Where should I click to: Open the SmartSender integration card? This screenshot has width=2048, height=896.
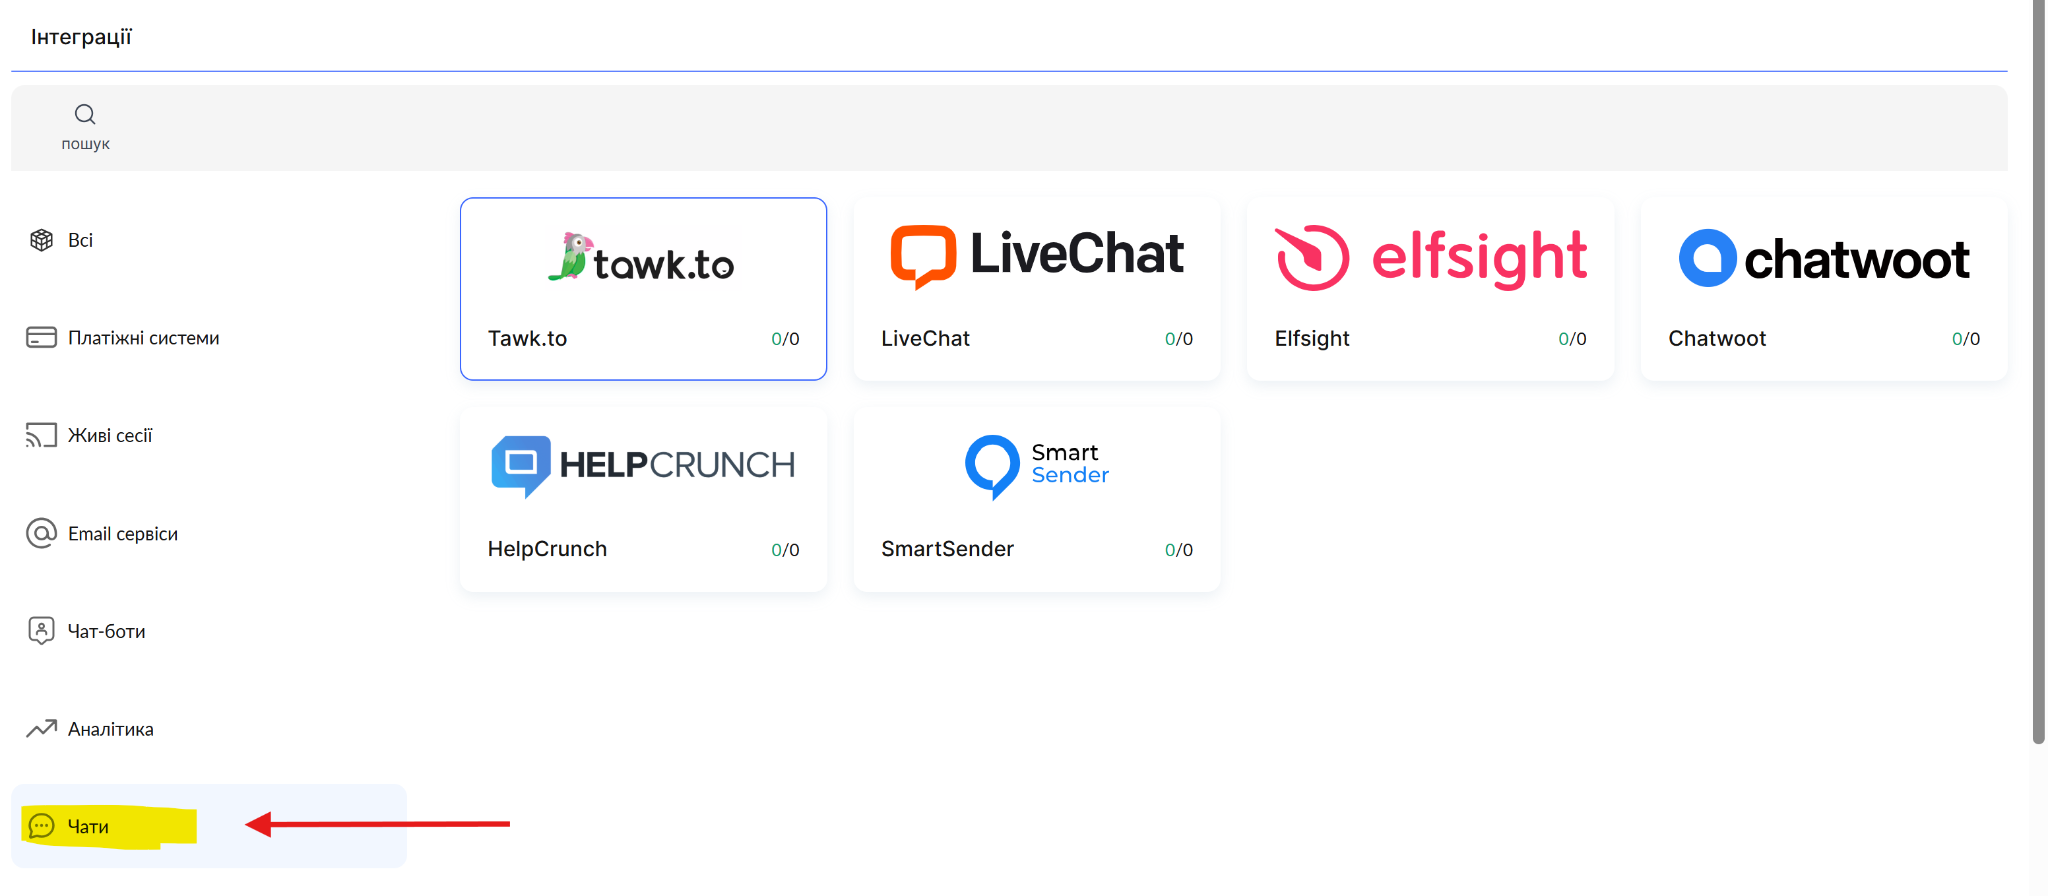pos(1037,499)
